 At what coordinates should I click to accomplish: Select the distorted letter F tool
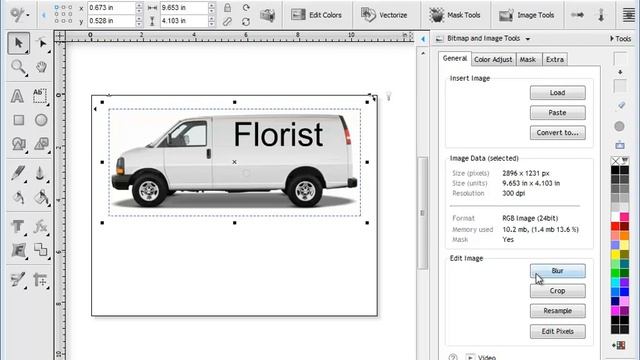tap(18, 250)
